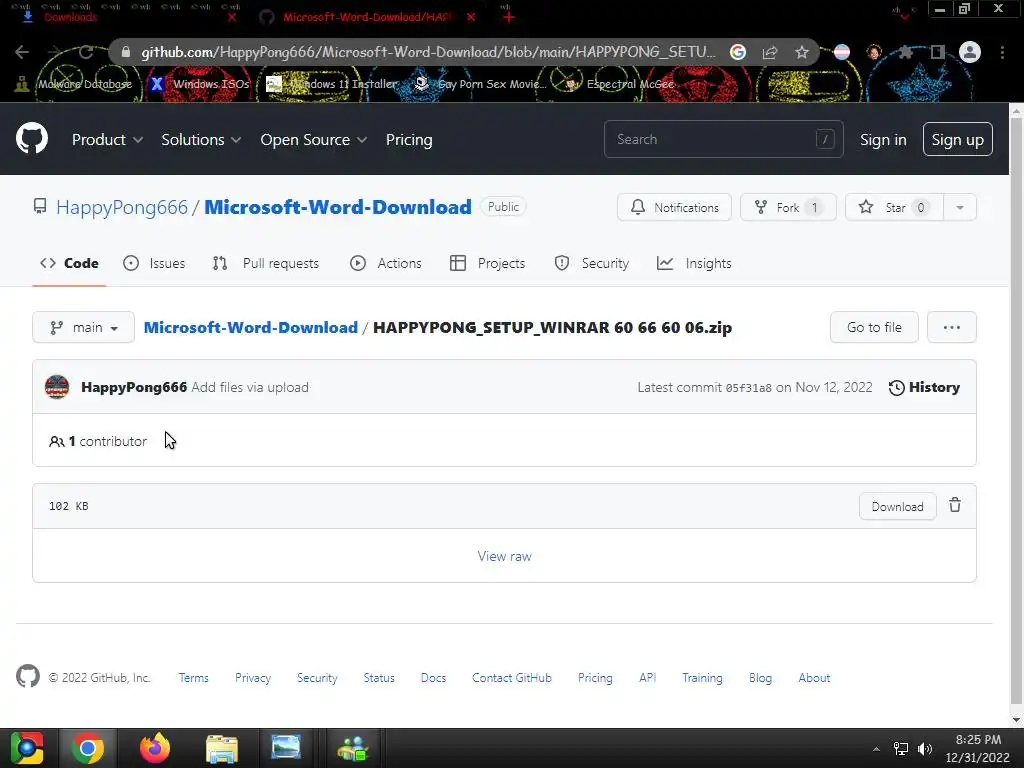Open the footer Docs link
The height and width of the screenshot is (768, 1024).
click(x=433, y=678)
